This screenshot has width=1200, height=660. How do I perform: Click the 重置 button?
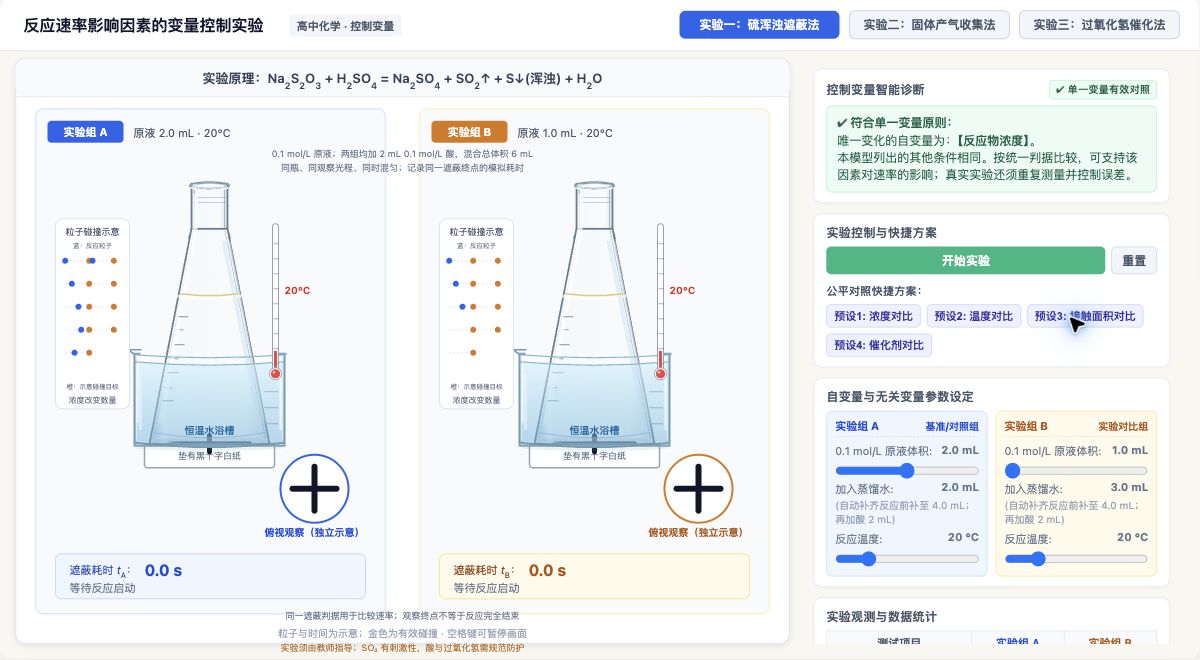coord(1134,260)
